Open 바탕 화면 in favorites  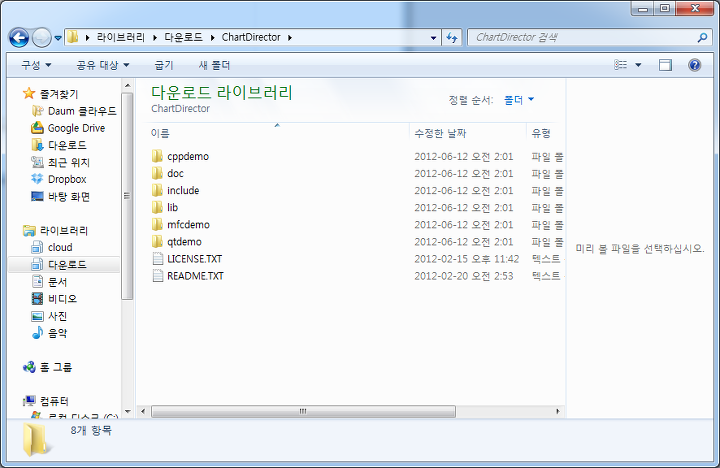point(60,197)
